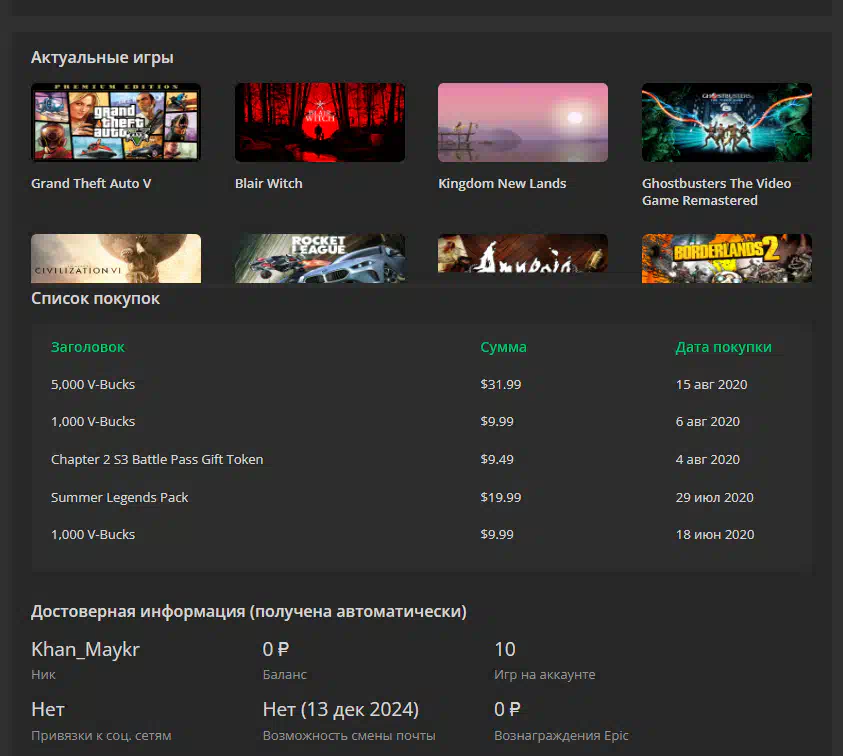Click the date 29 июл 2020
The image size is (843, 756).
pos(715,497)
